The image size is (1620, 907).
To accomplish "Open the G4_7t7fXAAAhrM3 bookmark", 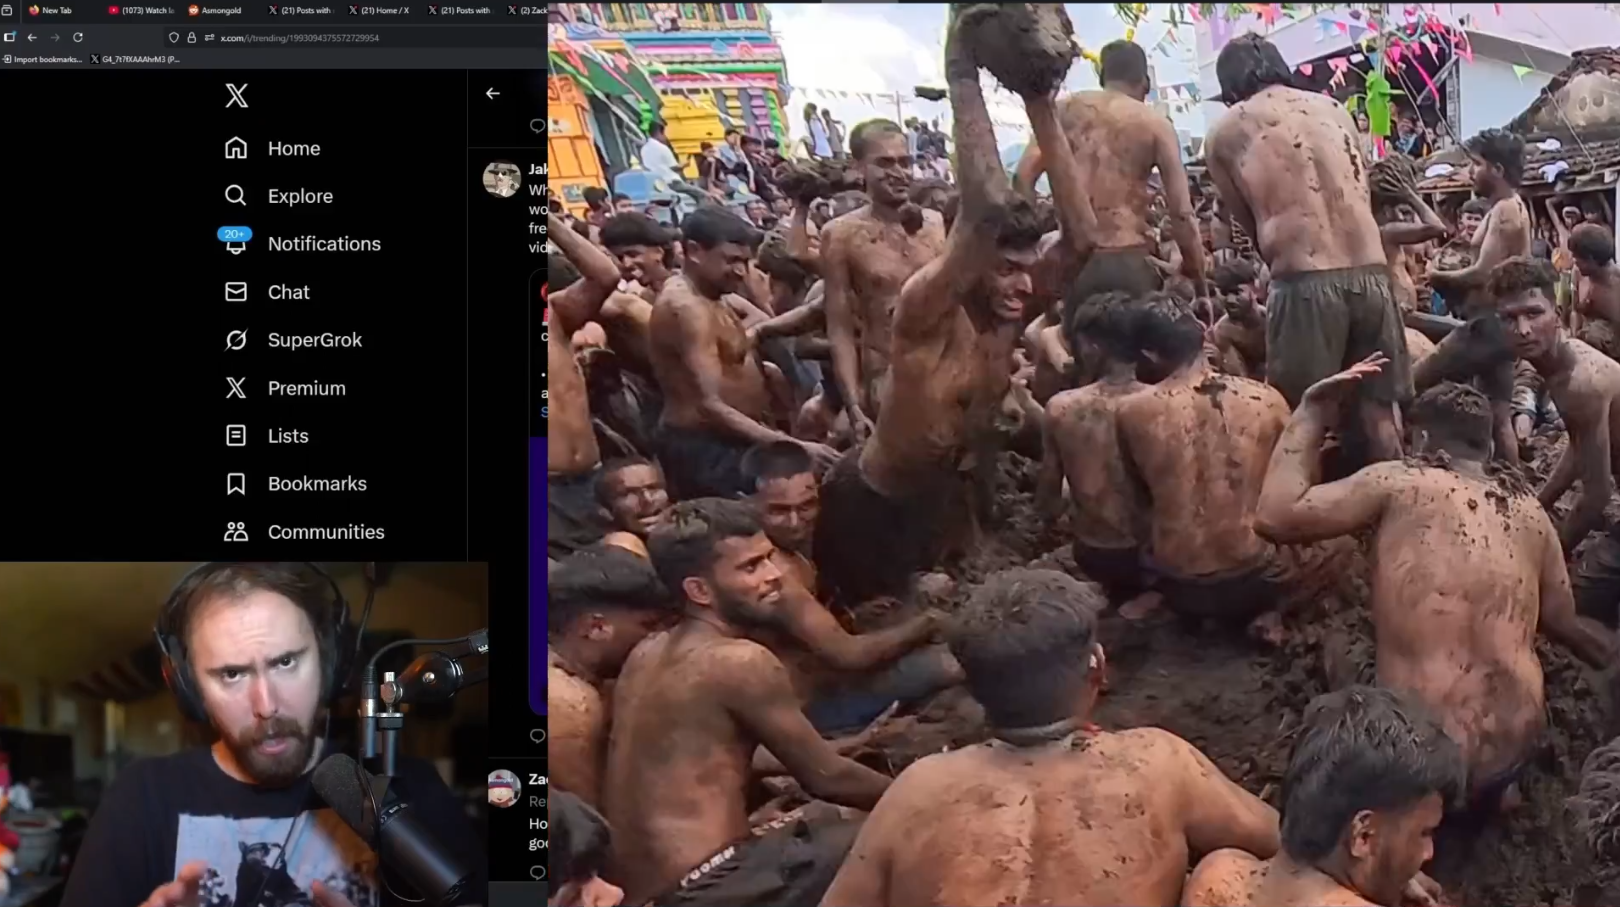I will click(136, 59).
